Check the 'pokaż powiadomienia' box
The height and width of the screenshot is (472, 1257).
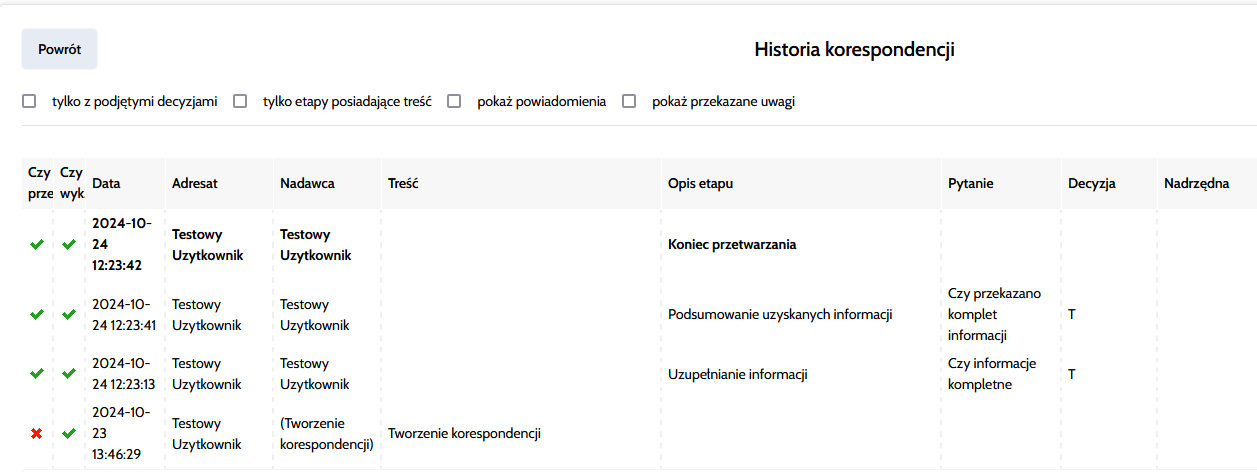[x=454, y=101]
